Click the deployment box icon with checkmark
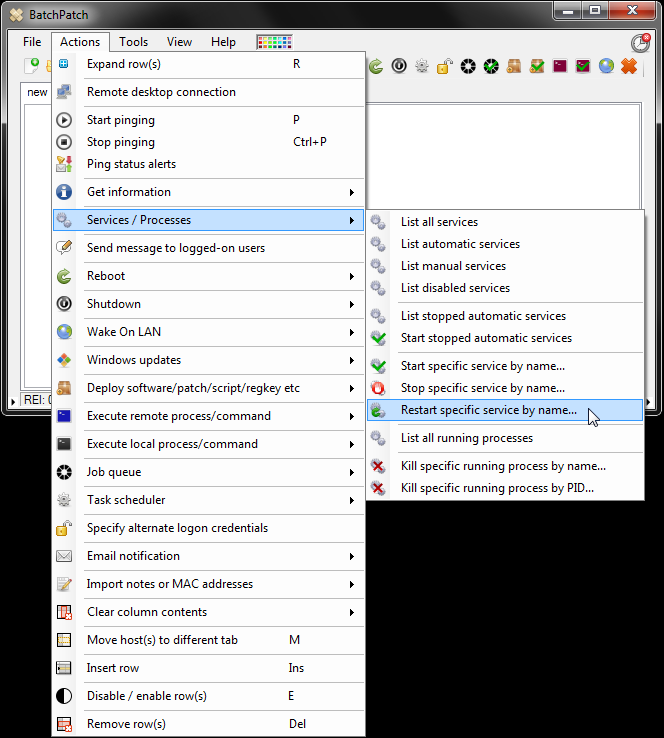 (537, 66)
